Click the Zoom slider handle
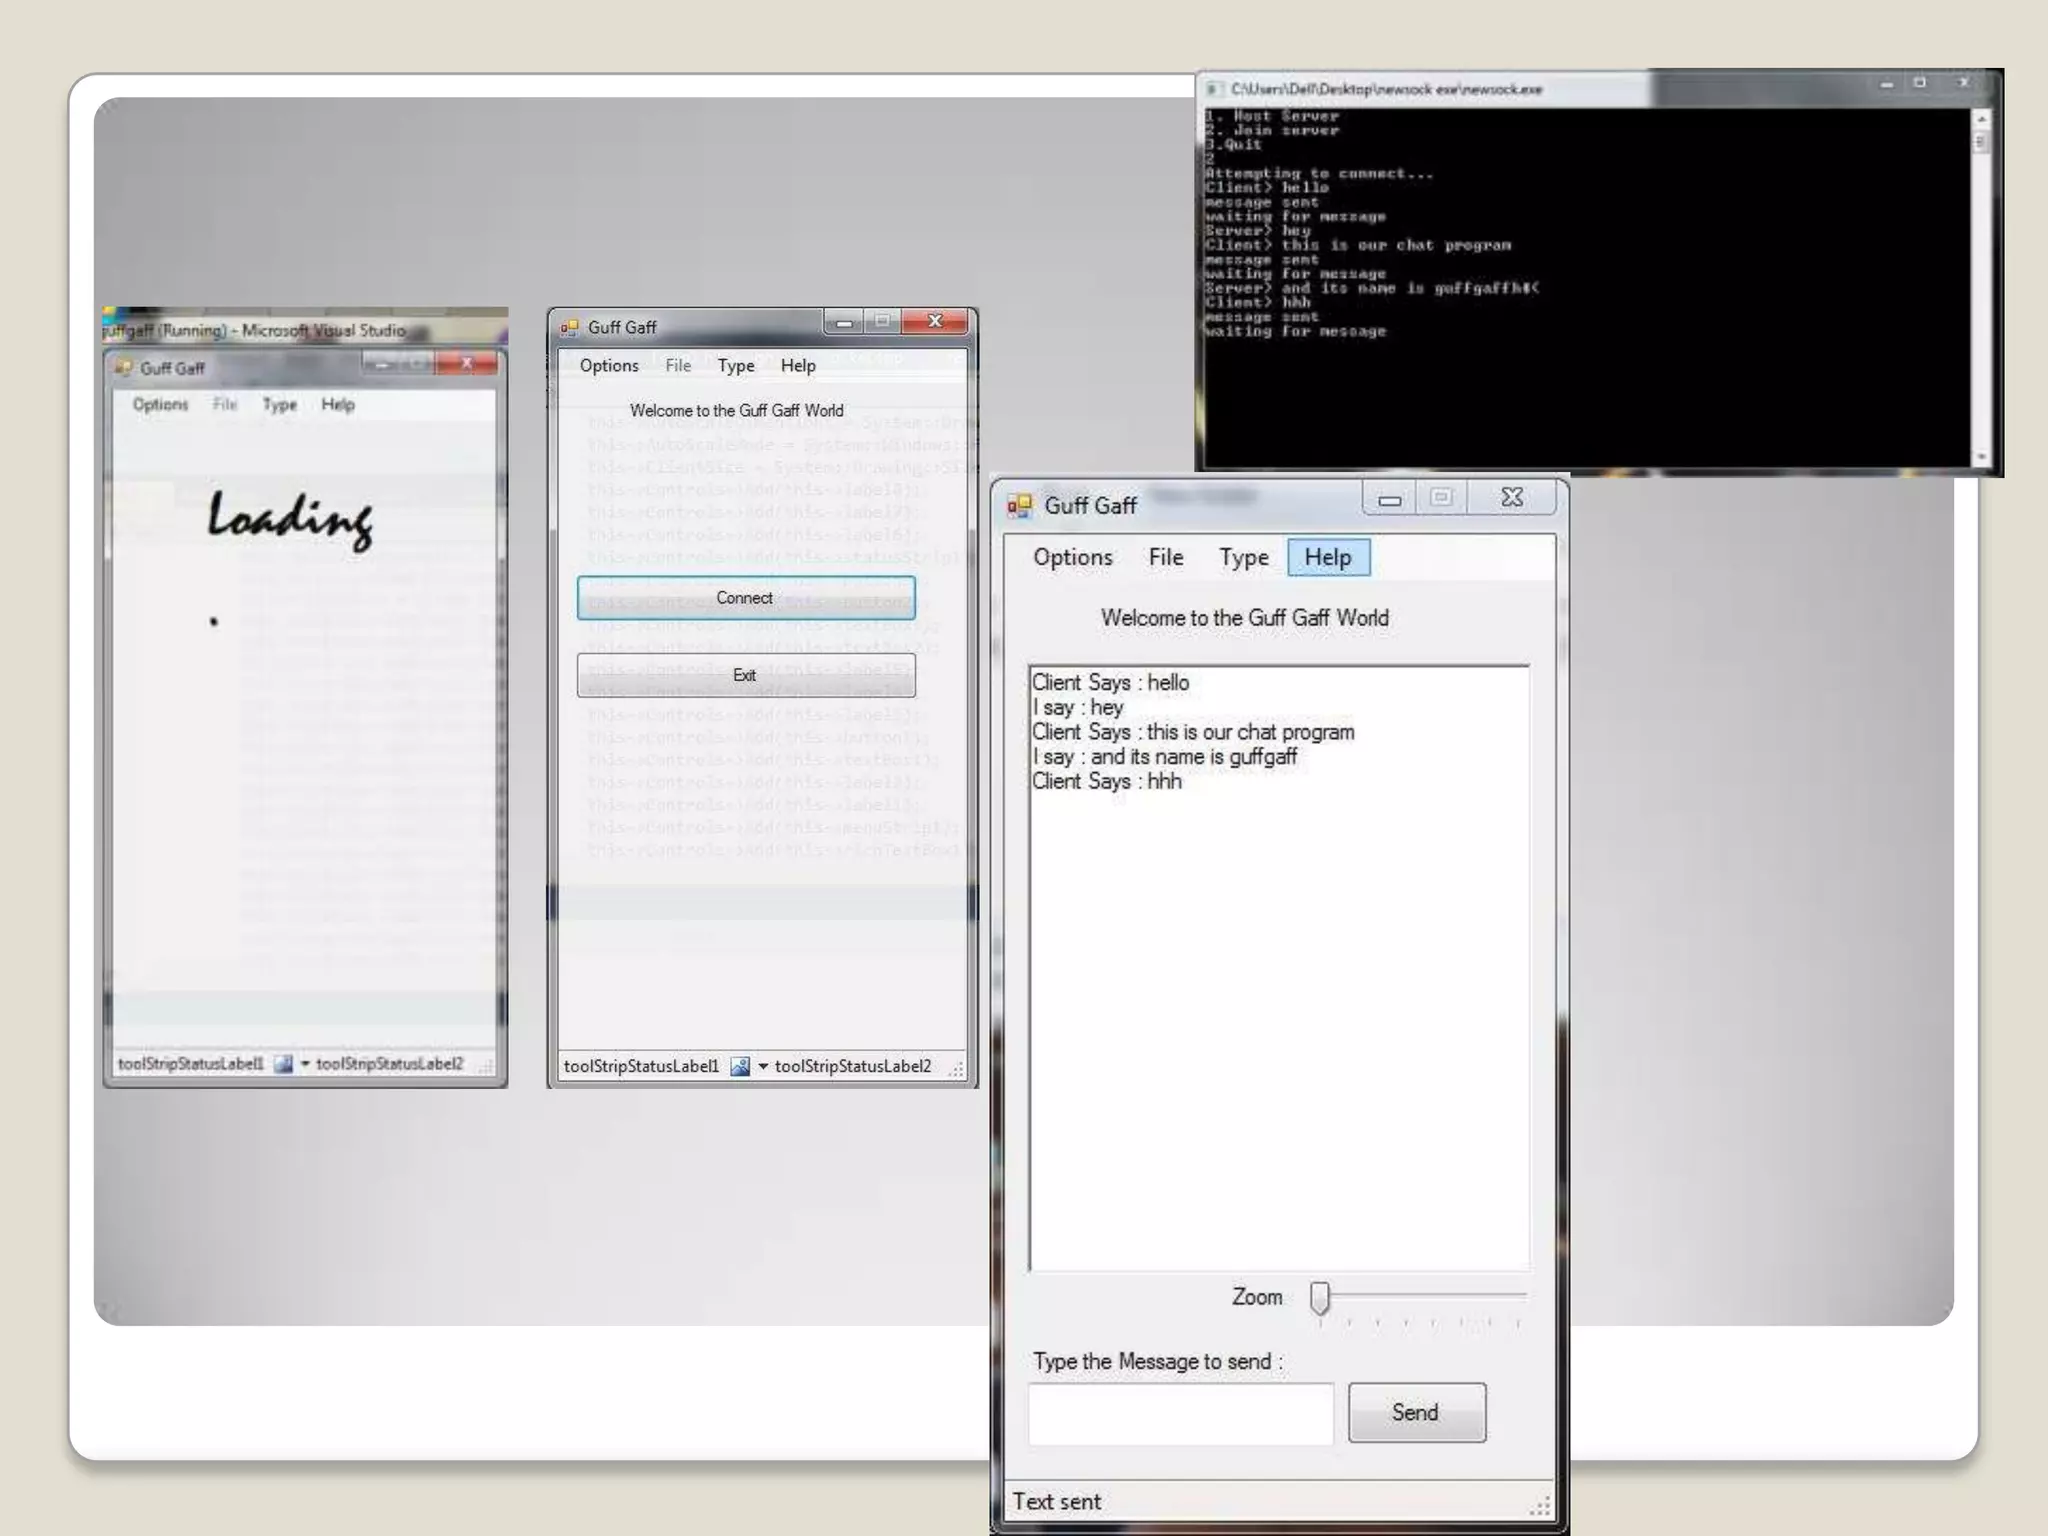2048x1536 pixels. [1320, 1298]
